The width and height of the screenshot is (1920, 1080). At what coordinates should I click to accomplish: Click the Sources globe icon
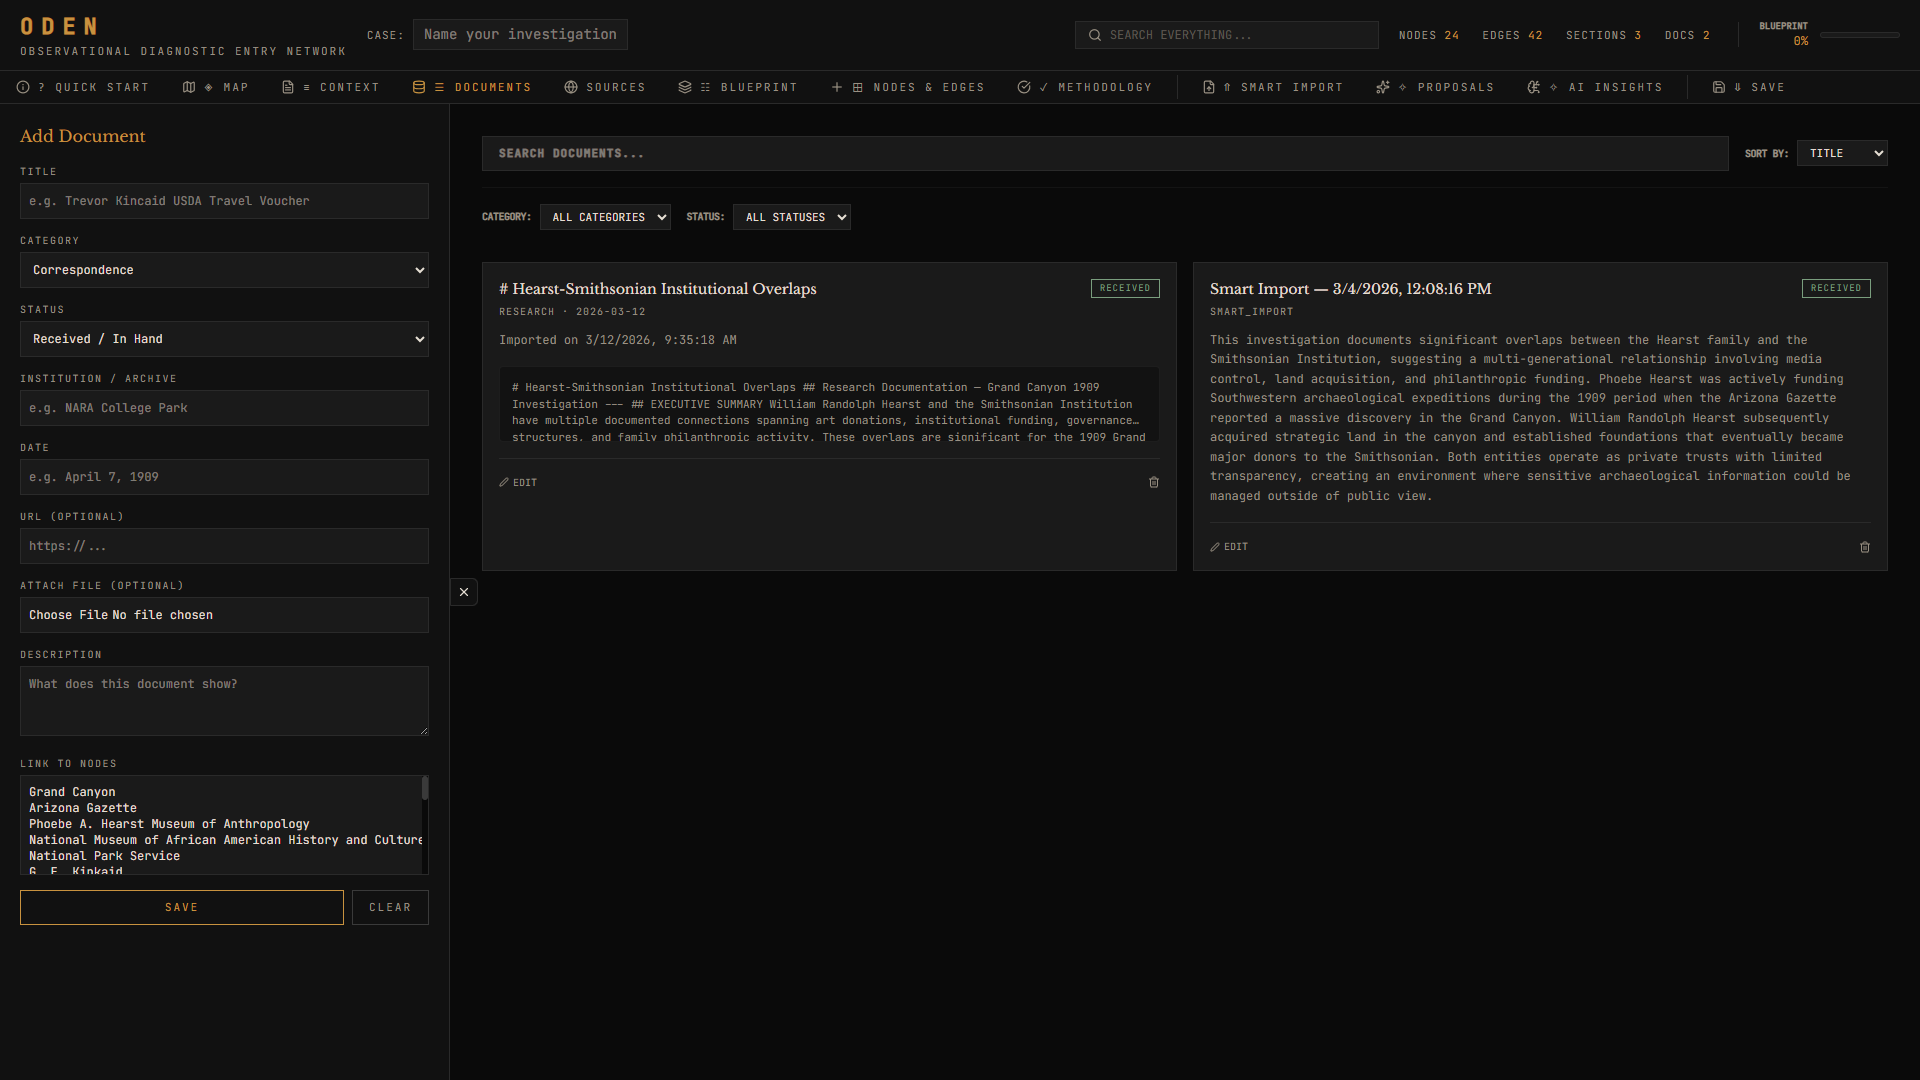(x=572, y=87)
